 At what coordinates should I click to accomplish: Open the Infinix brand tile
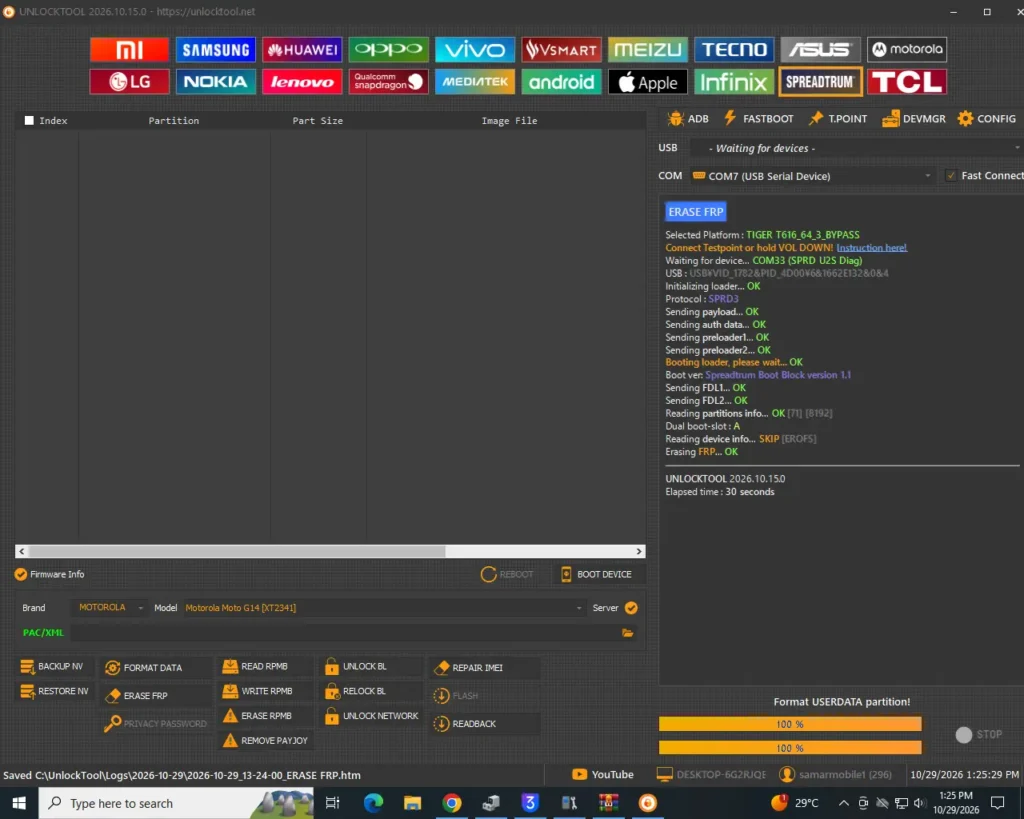point(734,82)
